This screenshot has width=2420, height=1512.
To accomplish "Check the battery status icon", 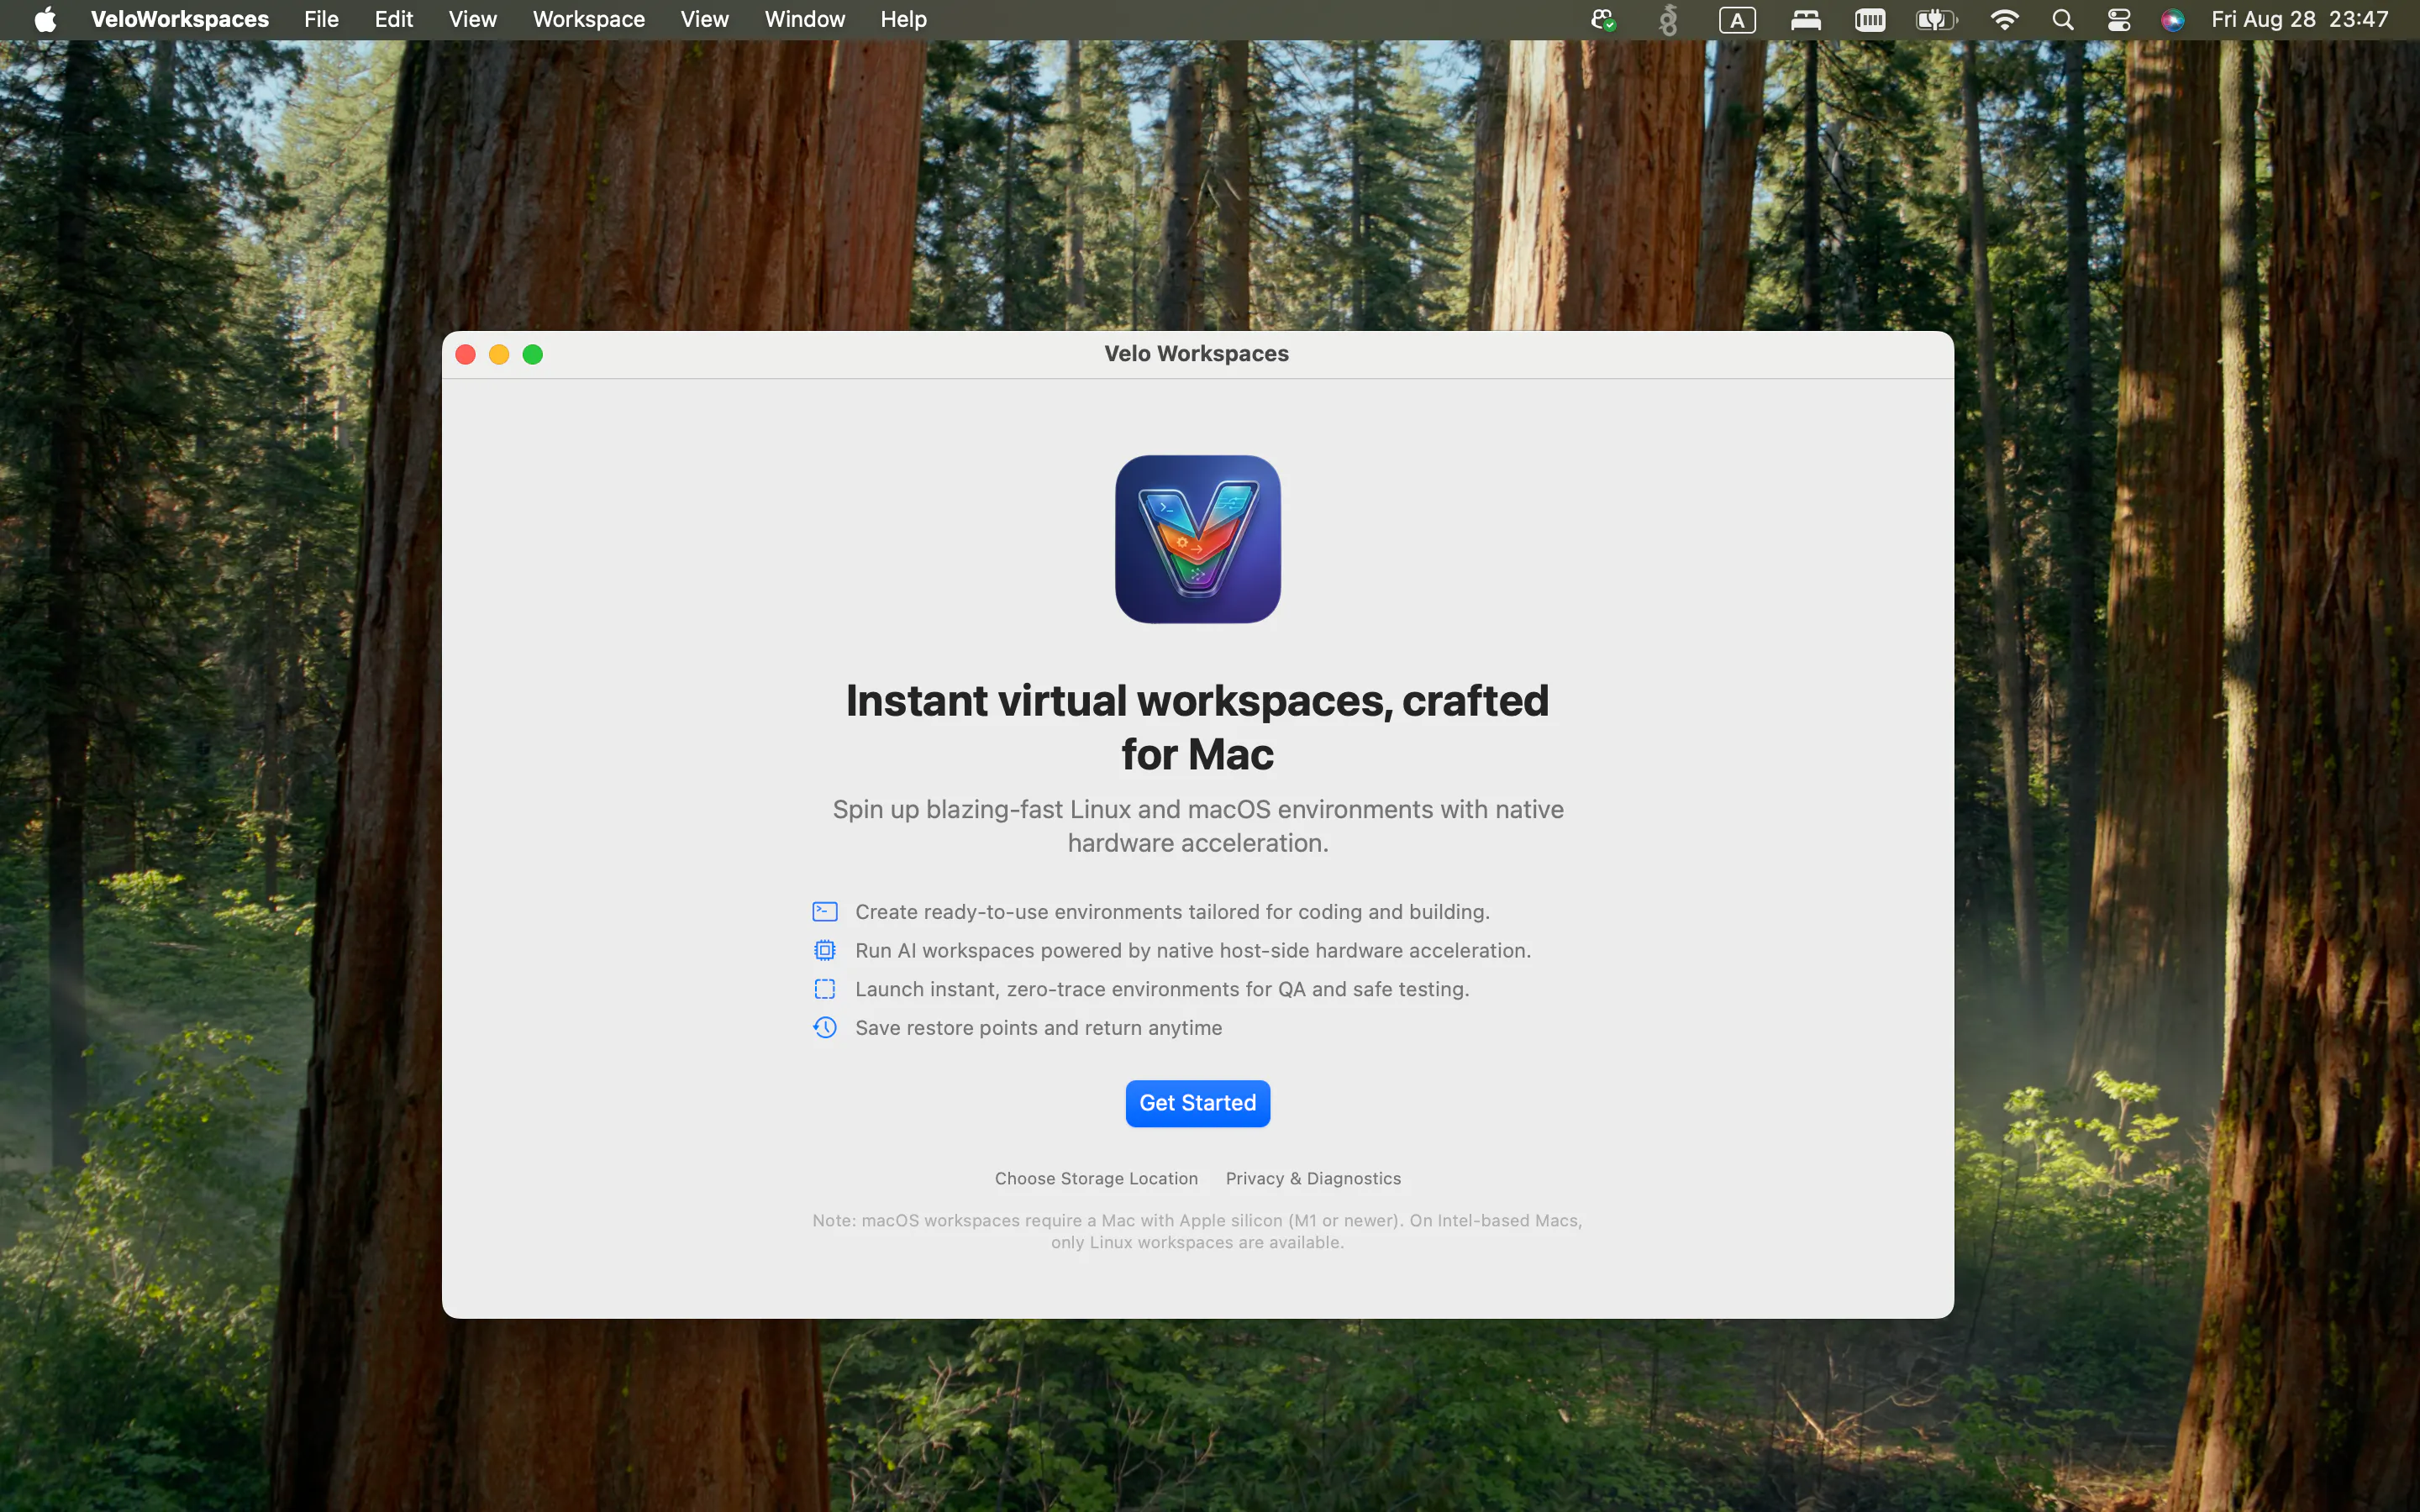I will (x=1936, y=19).
